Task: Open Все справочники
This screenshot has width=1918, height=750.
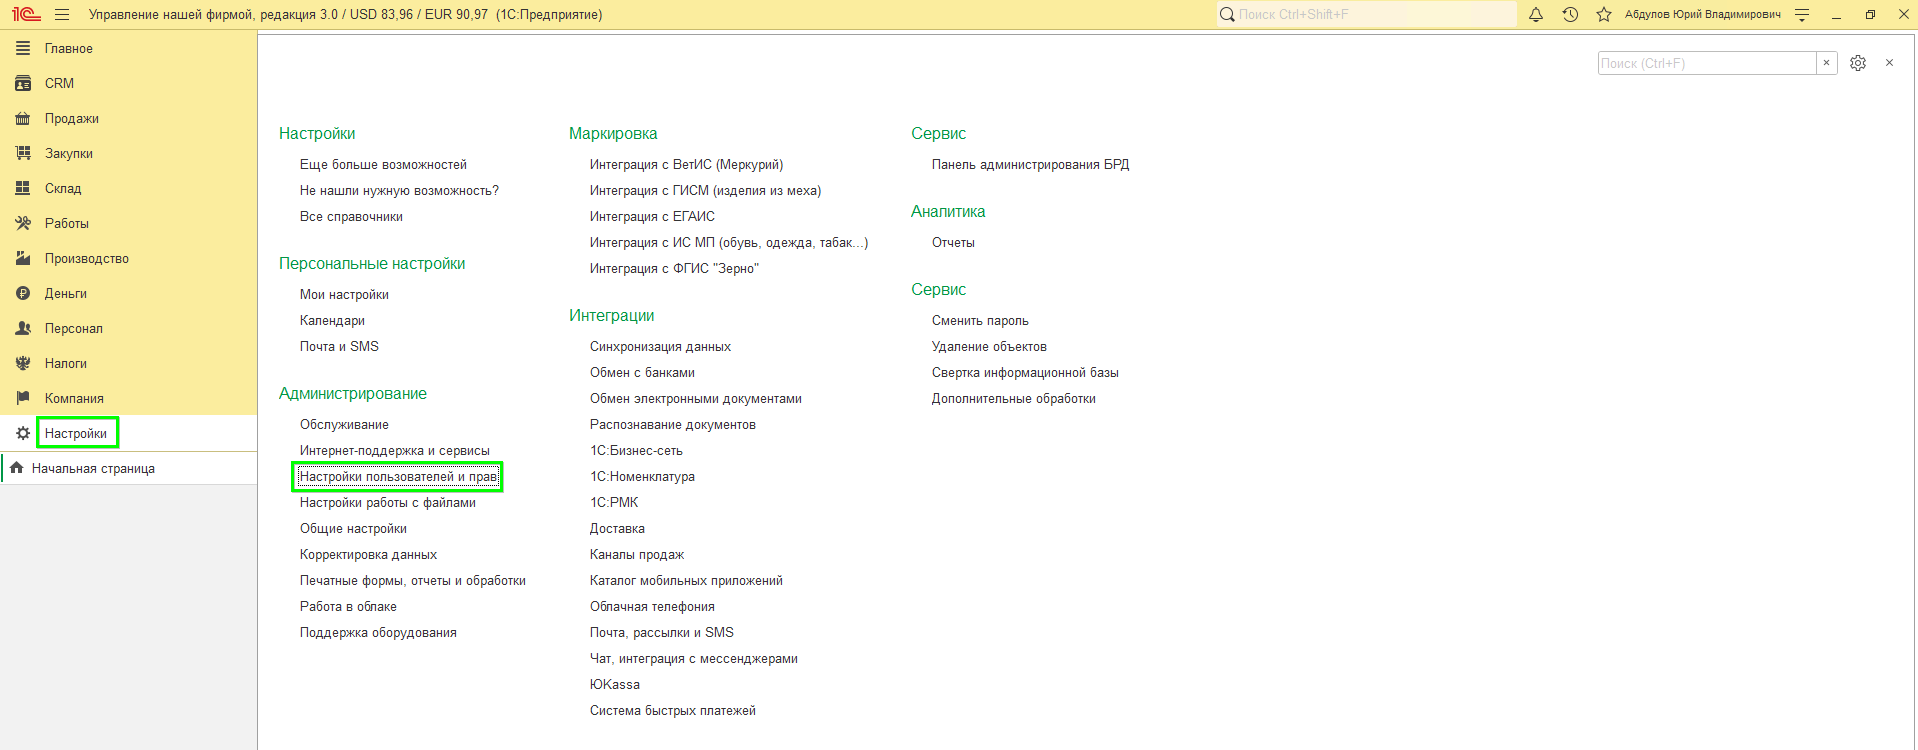Action: (351, 216)
